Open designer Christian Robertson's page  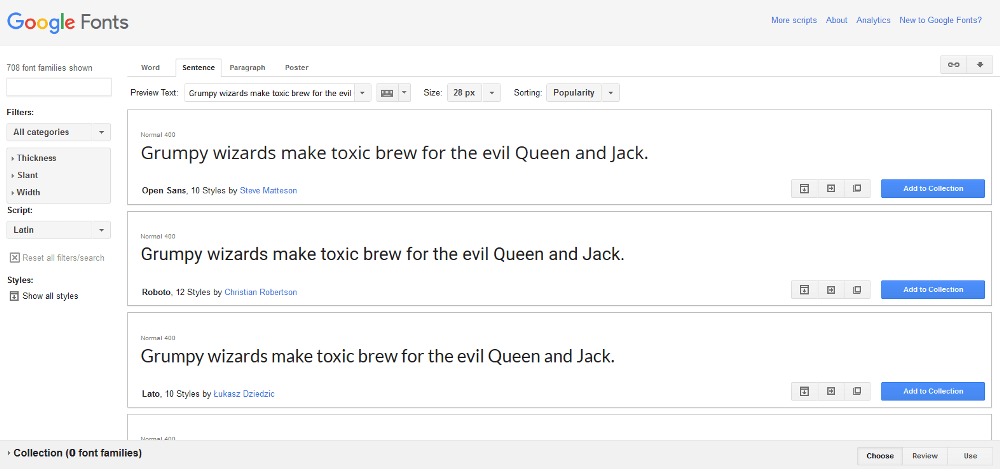click(261, 292)
